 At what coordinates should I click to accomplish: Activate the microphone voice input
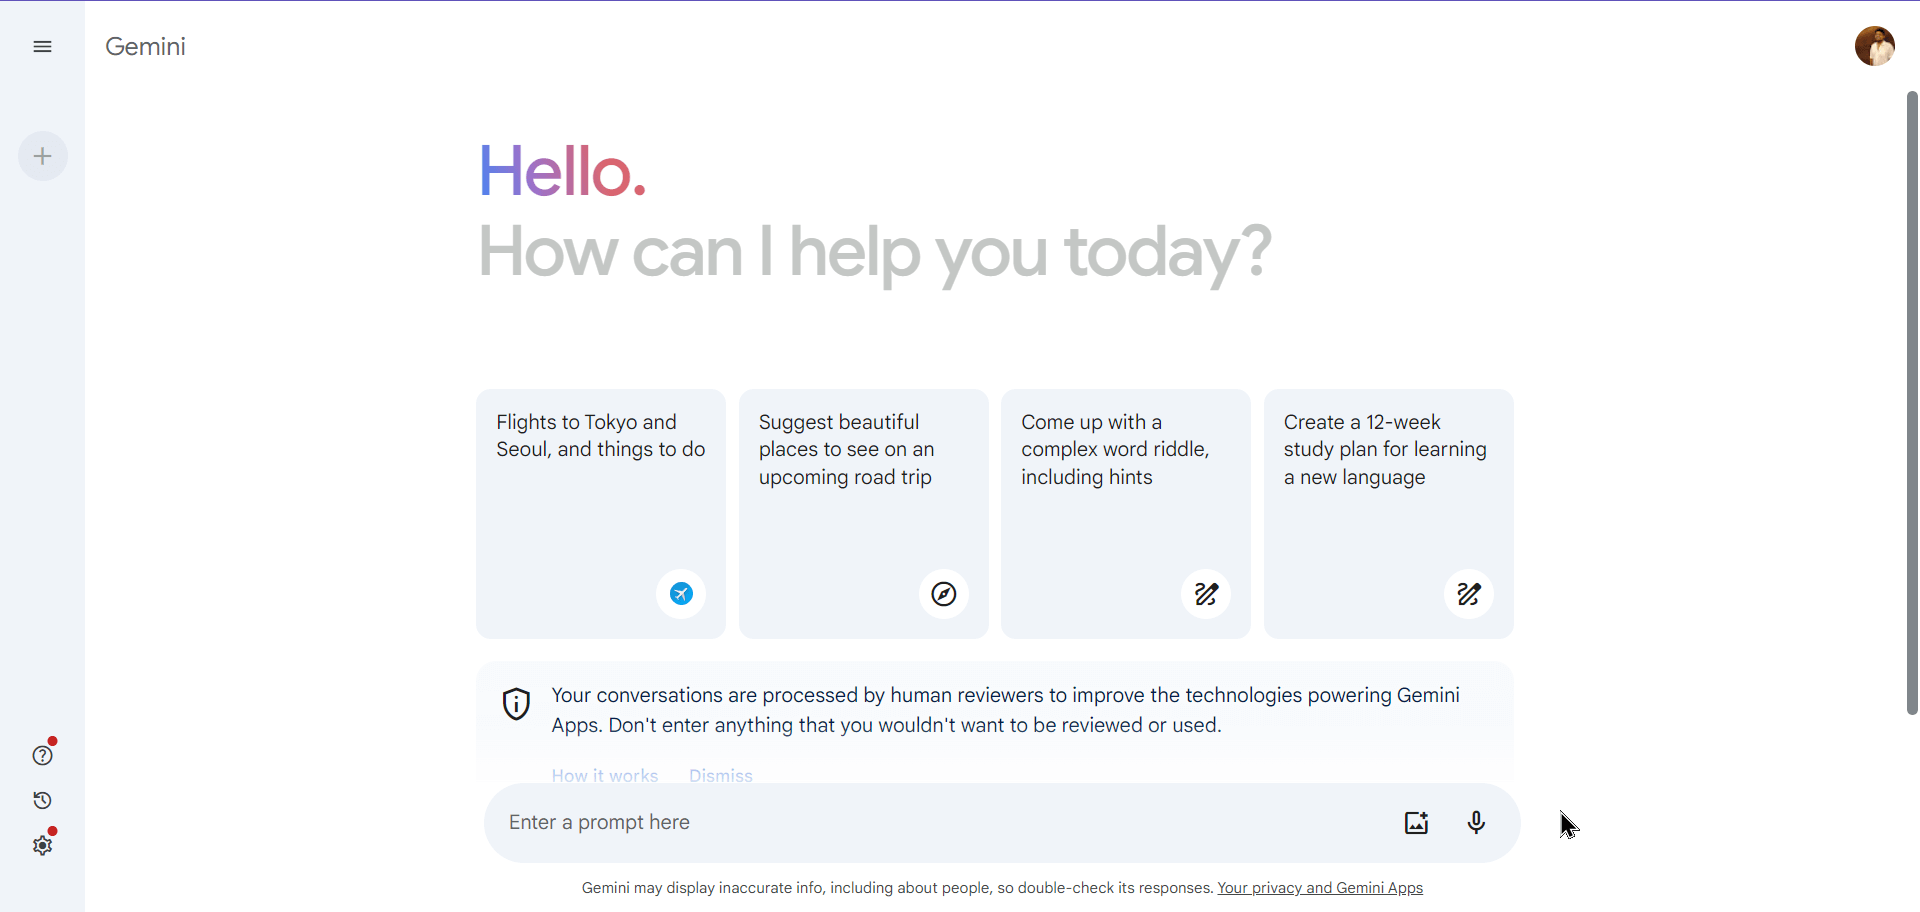[x=1476, y=822]
